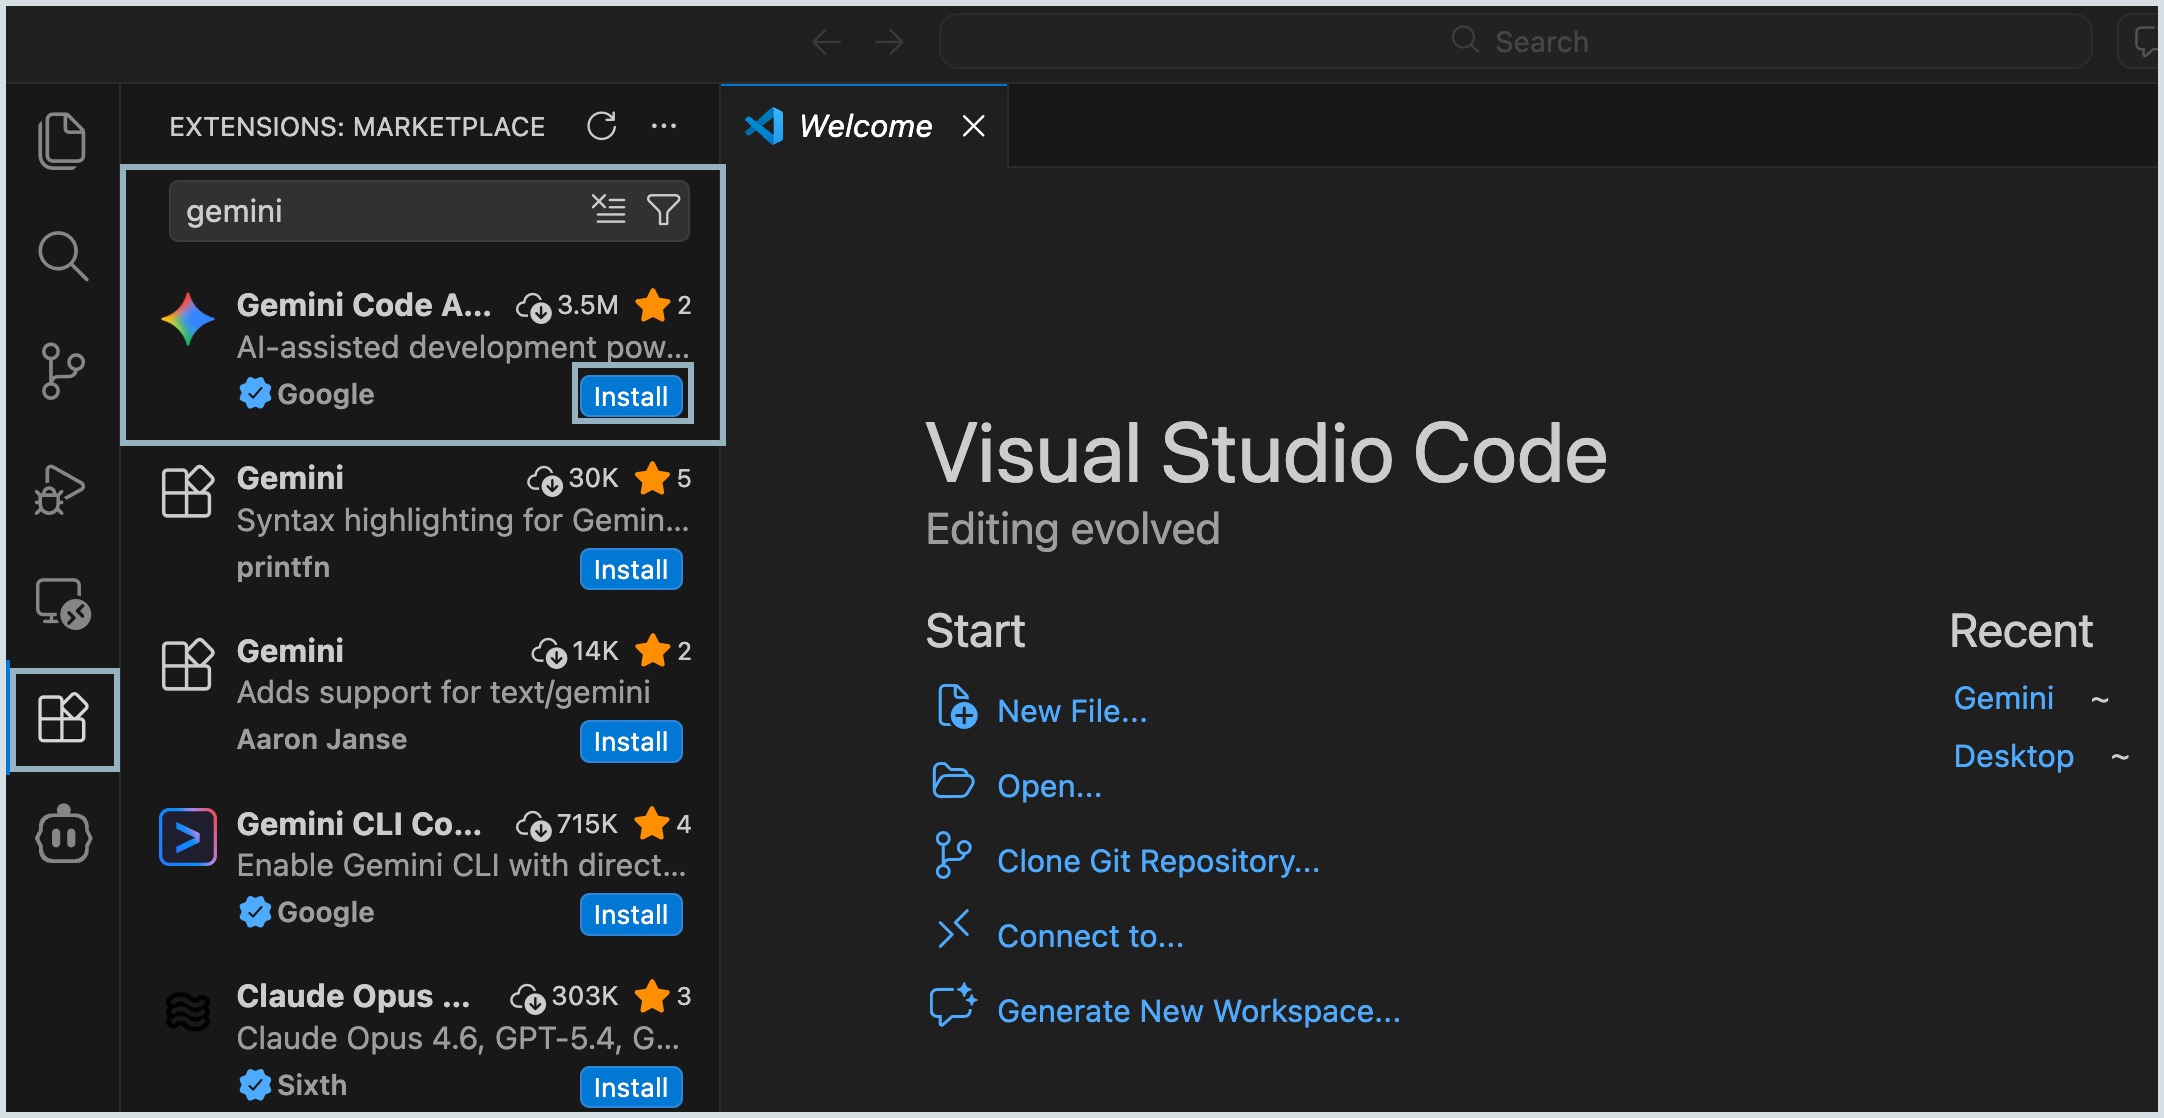Click the printfn publisher name

pyautogui.click(x=283, y=567)
